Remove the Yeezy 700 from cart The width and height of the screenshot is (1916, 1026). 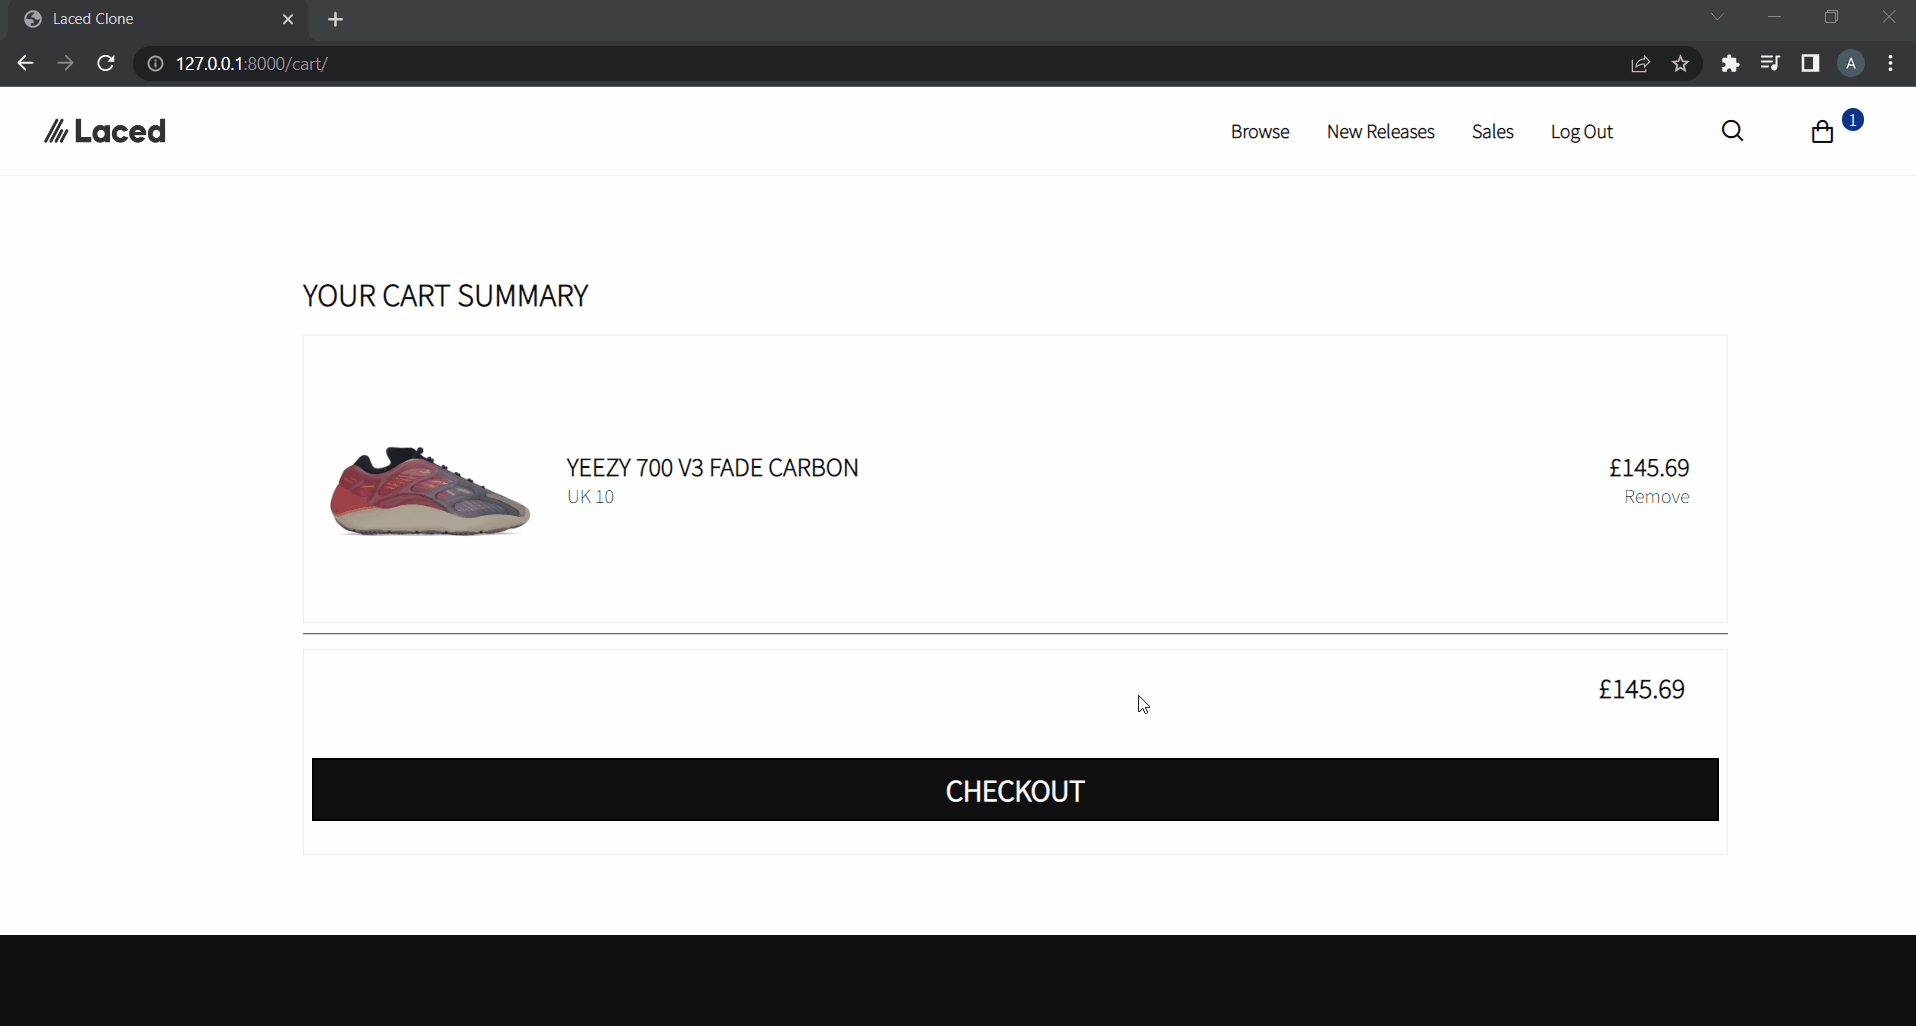[x=1657, y=497]
